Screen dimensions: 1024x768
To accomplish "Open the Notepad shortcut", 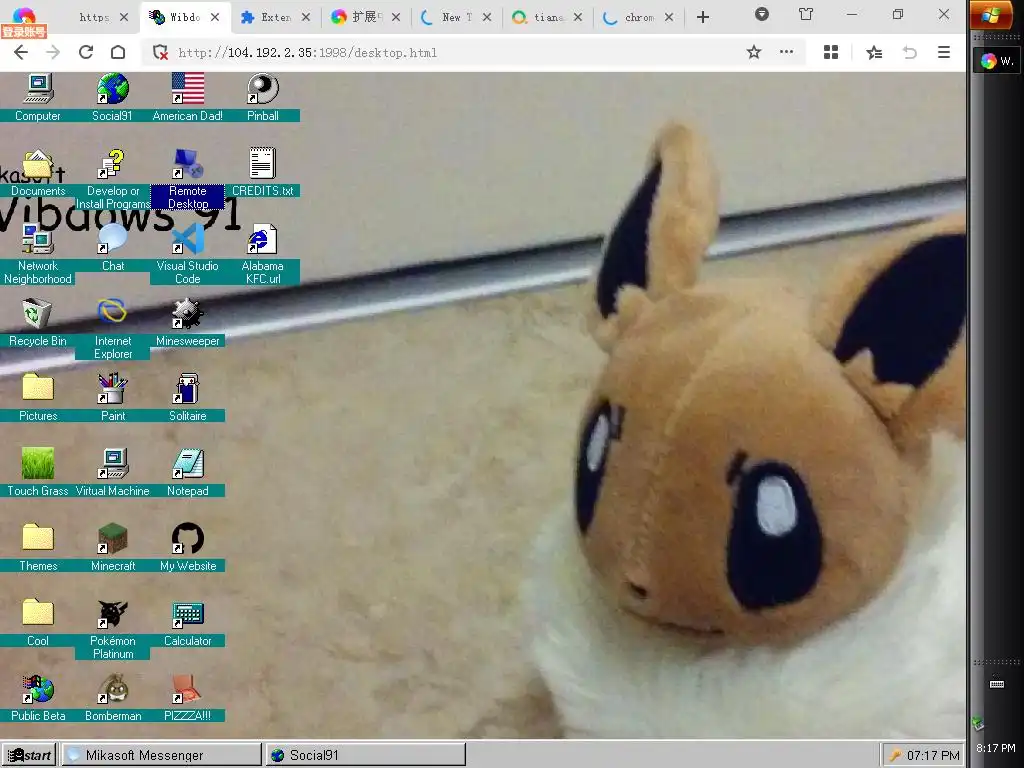I will (187, 472).
